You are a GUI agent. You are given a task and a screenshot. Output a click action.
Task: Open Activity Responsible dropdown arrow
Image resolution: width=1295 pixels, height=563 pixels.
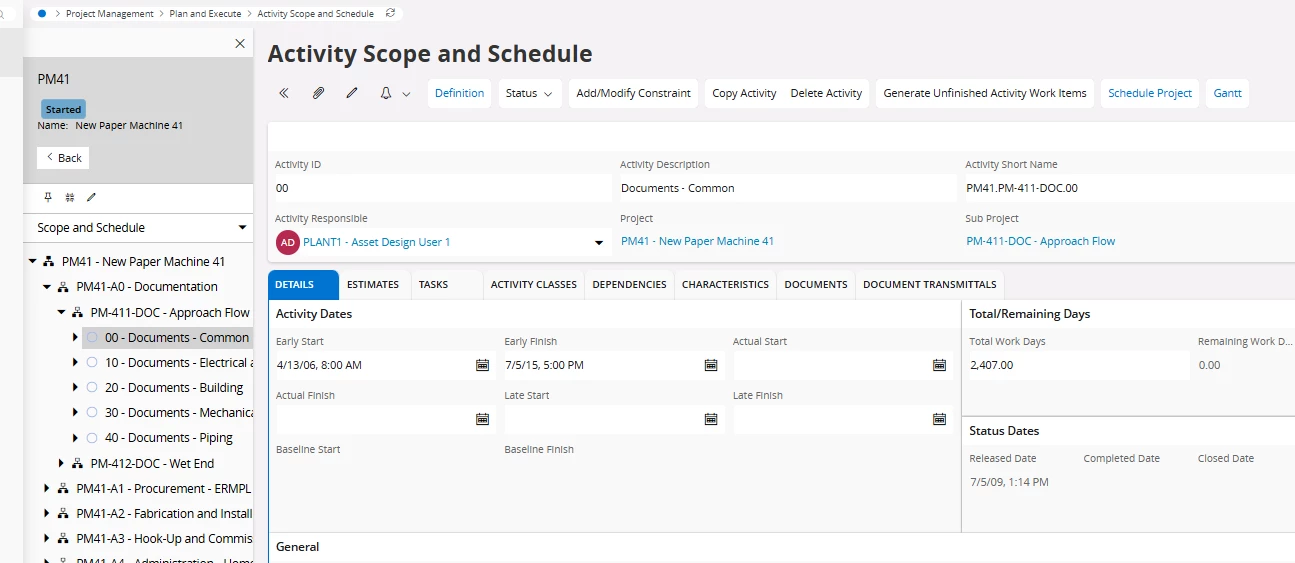pyautogui.click(x=599, y=243)
